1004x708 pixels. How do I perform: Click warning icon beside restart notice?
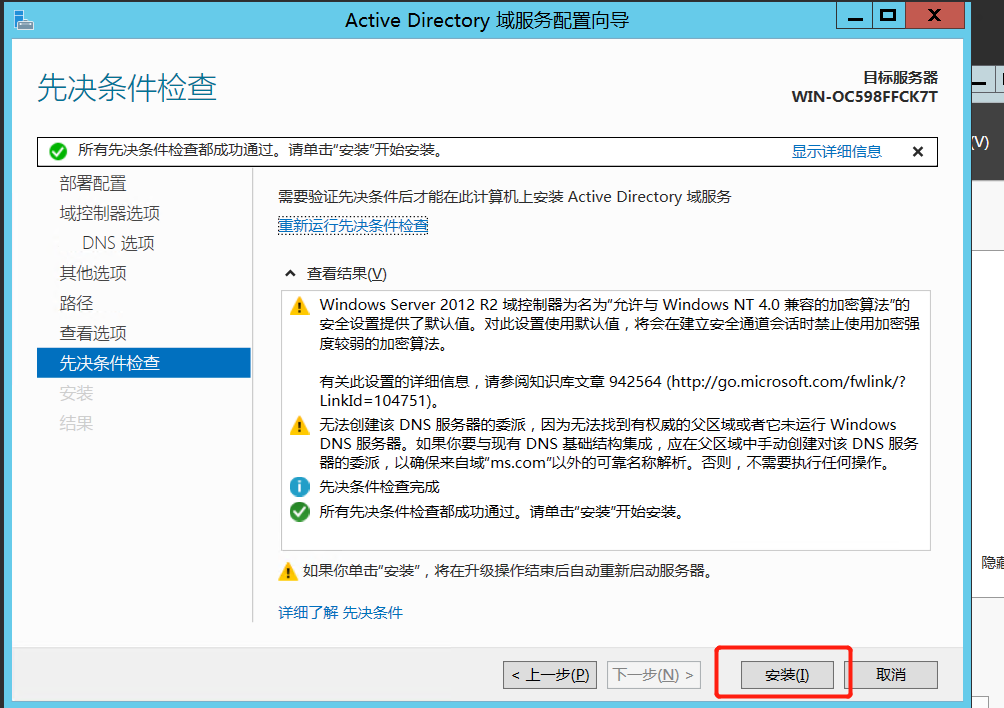(287, 571)
